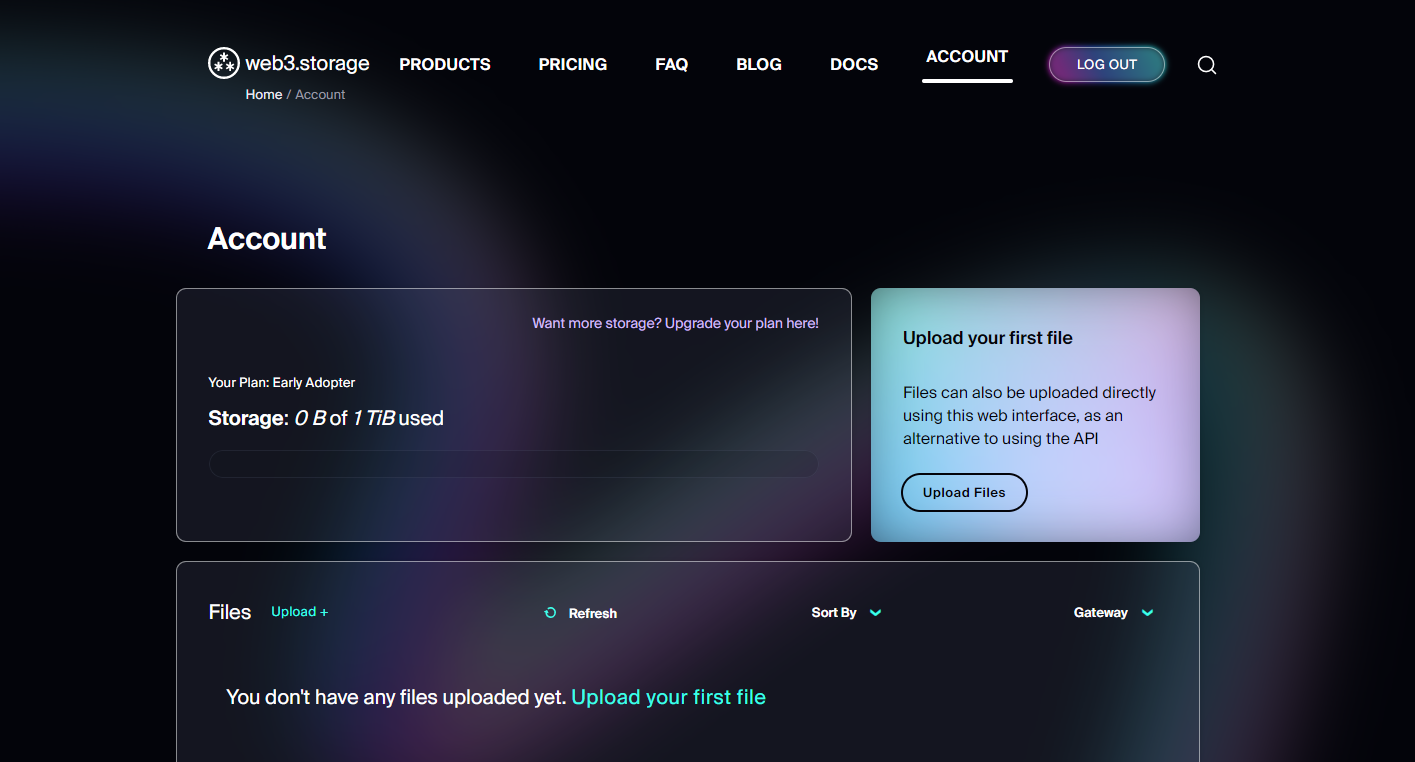Click Upload + beside Files heading
The width and height of the screenshot is (1415, 762).
[299, 612]
